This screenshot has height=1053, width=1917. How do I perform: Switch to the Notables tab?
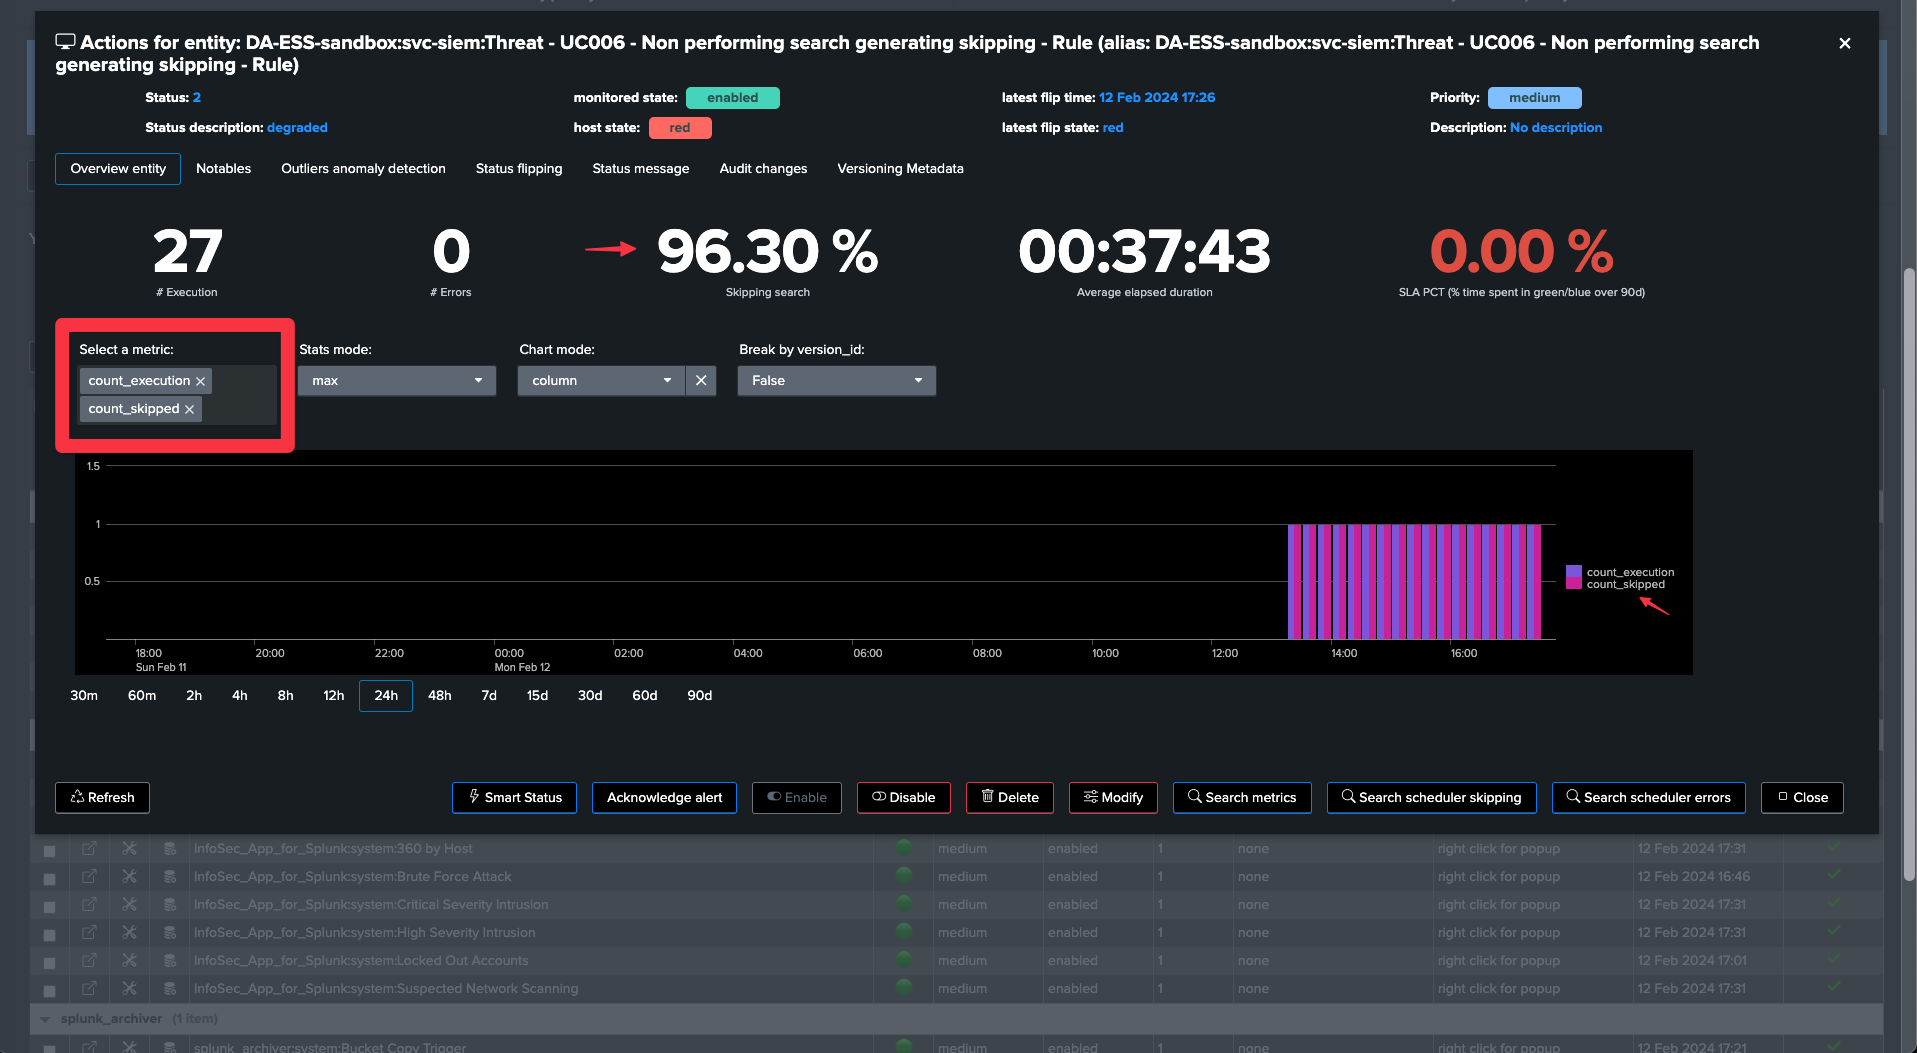coord(223,169)
